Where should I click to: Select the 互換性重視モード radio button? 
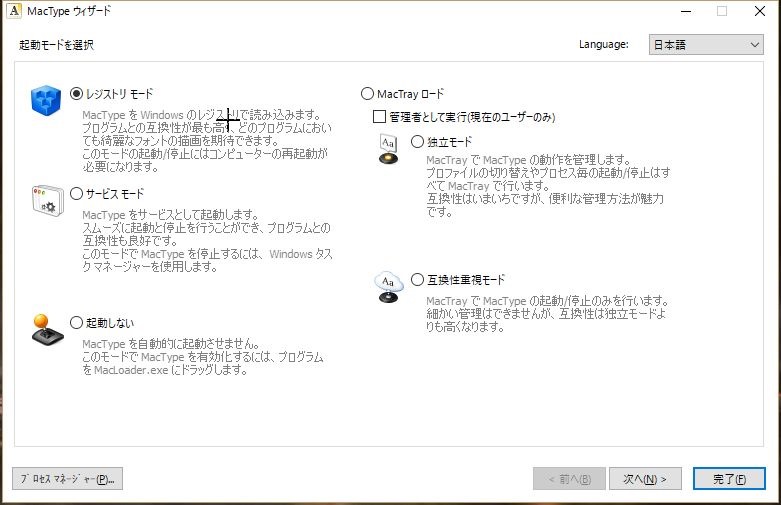point(417,279)
